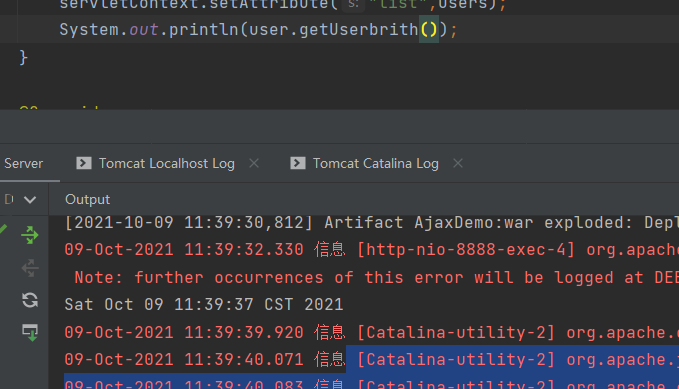
Task: Click the Artifact AjaxDemo:war exploded log line
Action: [x=372, y=223]
